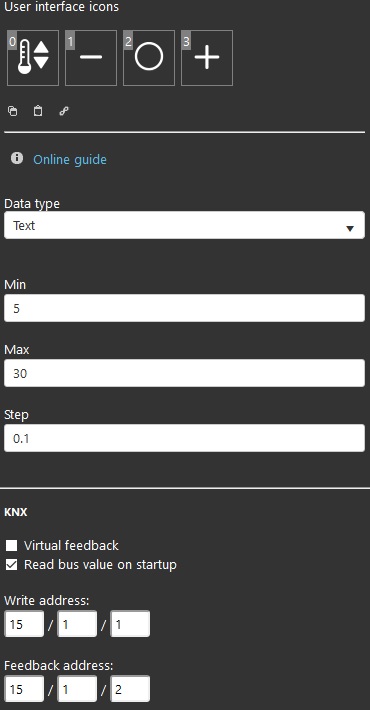
Task: Open the Online guide link
Action: [70, 159]
